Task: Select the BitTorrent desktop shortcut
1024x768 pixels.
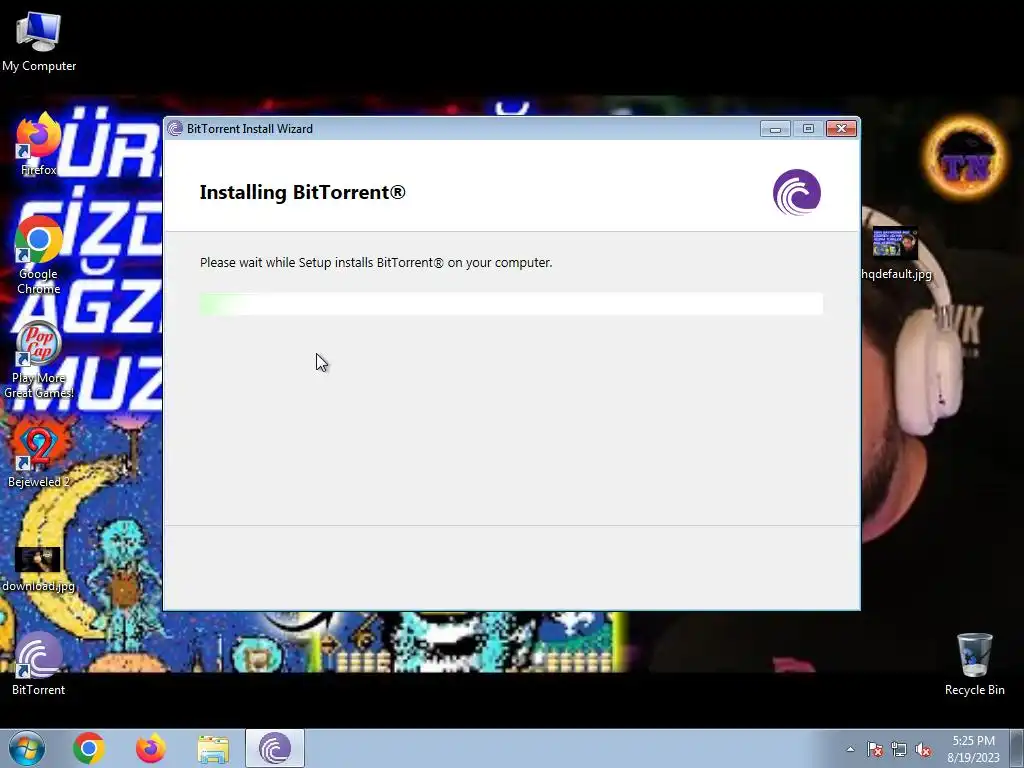Action: click(x=39, y=664)
